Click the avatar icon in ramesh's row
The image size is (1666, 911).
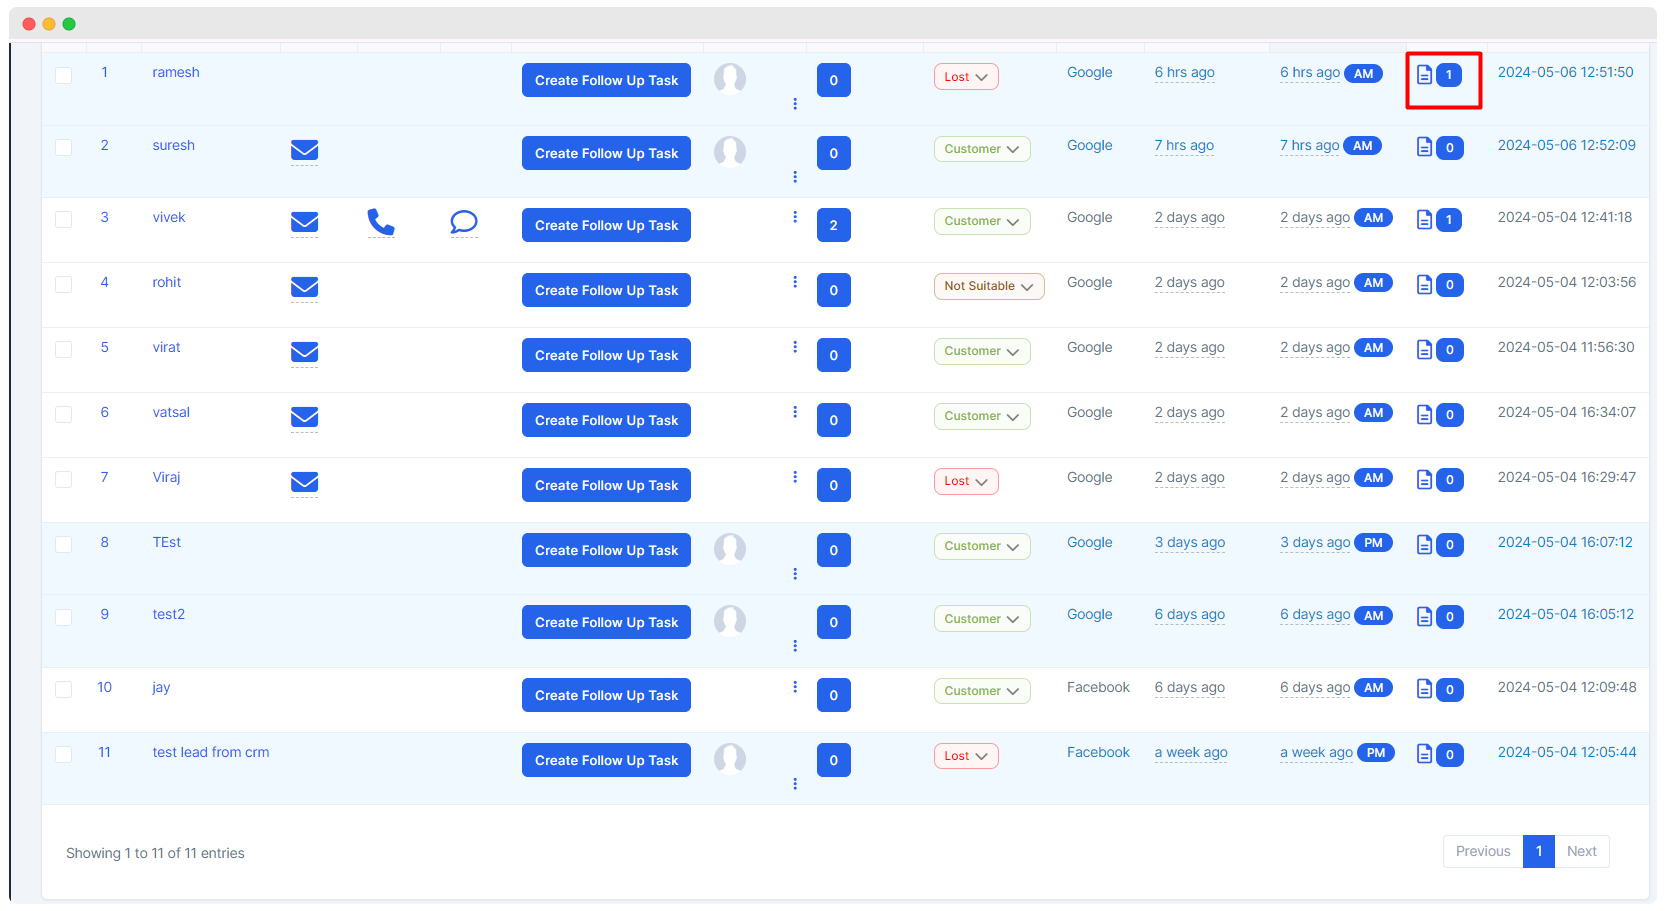(730, 79)
